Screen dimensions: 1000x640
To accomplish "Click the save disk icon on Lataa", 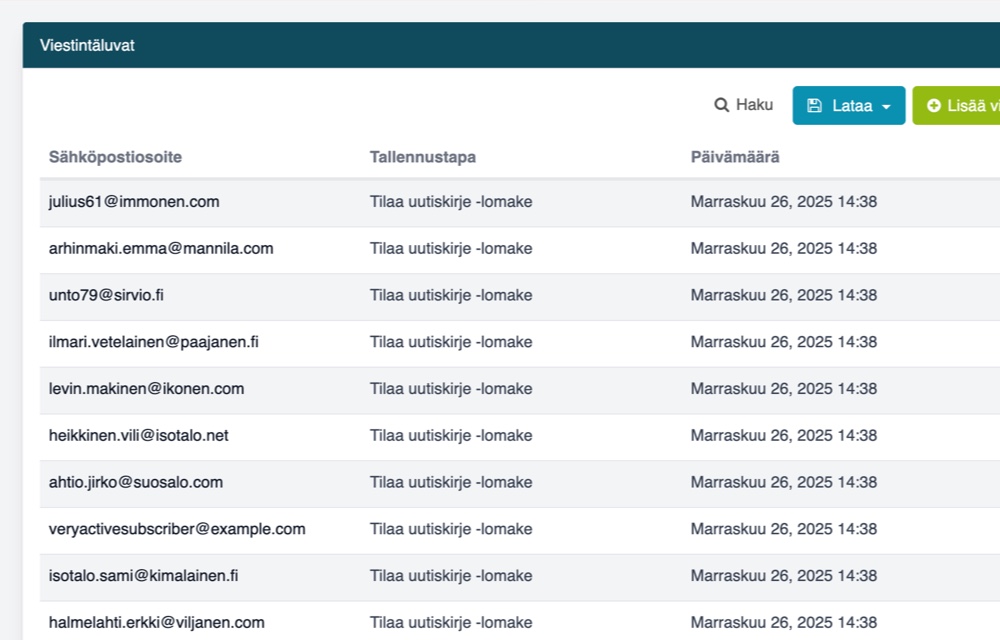I will 814,106.
